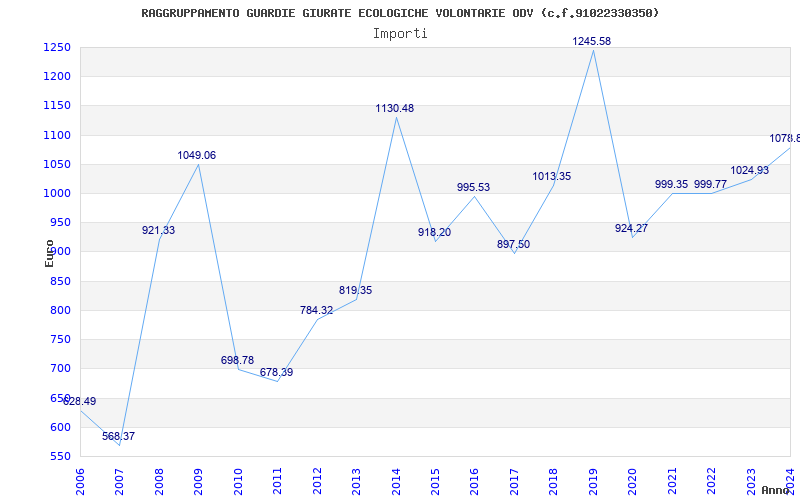Image resolution: width=800 pixels, height=500 pixels.
Task: Click the y-axis value 850
Action: [60, 281]
